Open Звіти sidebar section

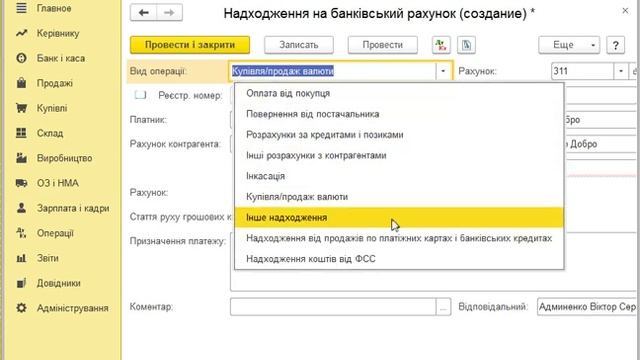point(47,258)
